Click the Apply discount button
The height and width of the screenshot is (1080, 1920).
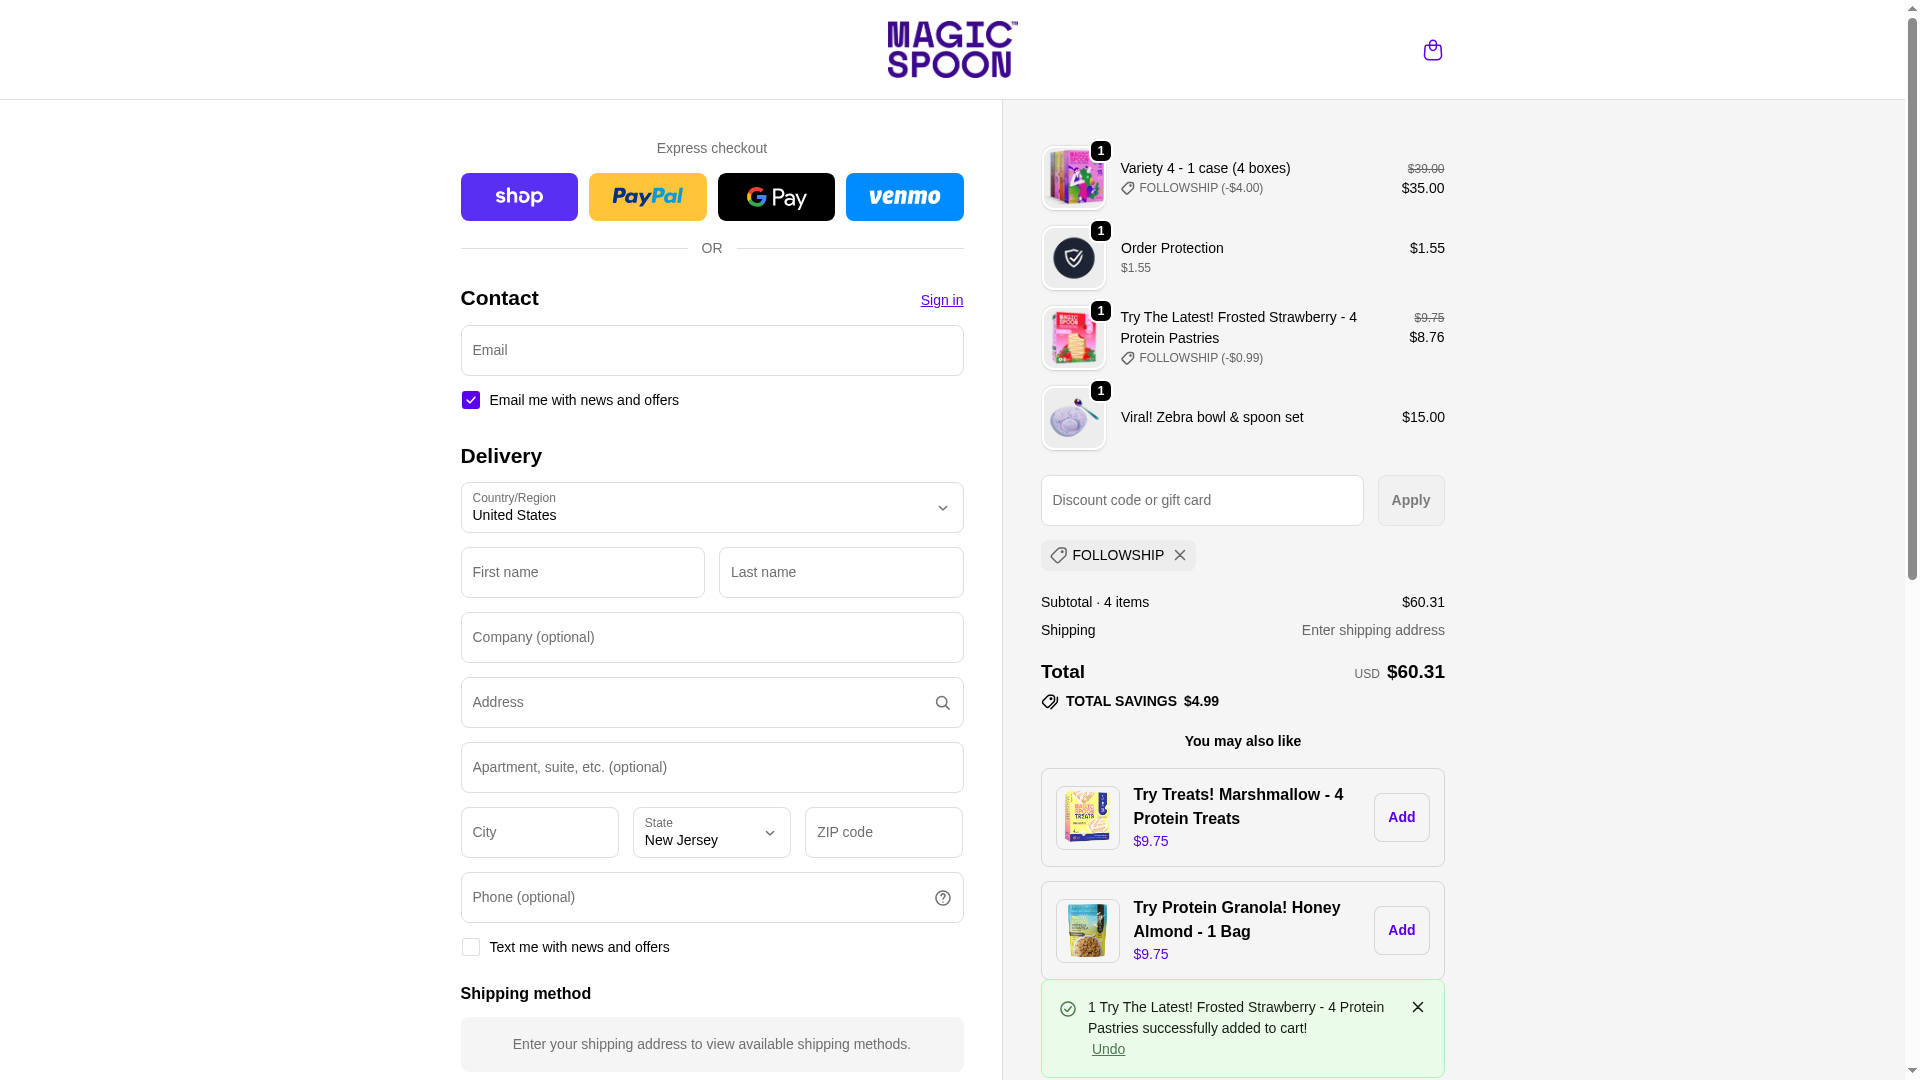coord(1410,500)
